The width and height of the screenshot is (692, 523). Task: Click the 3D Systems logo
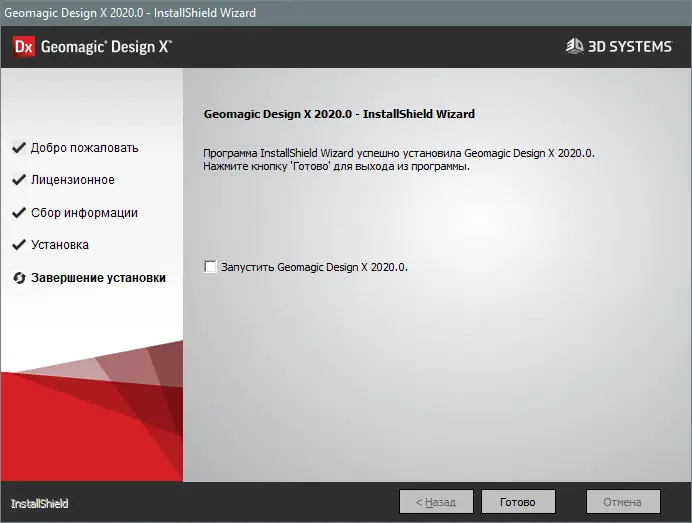(619, 46)
